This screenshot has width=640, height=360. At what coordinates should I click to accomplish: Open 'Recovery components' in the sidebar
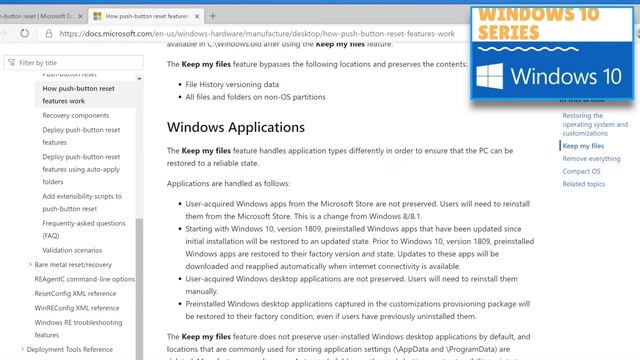pyautogui.click(x=76, y=116)
